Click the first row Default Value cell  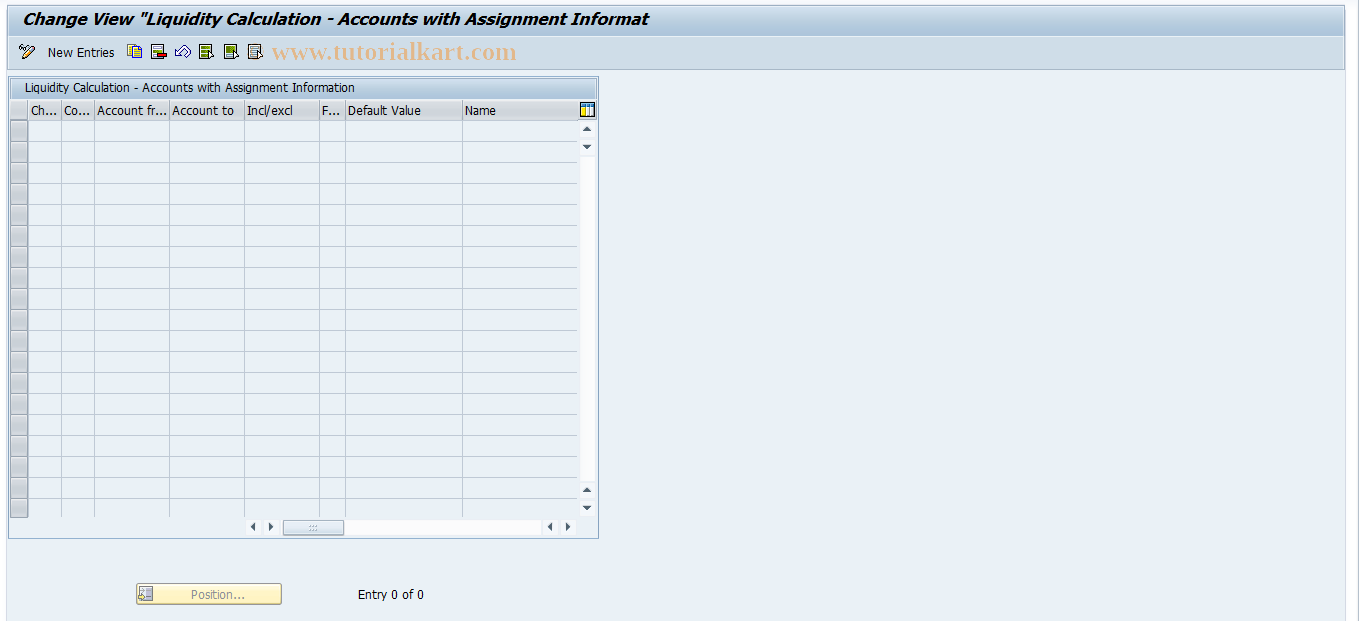[x=404, y=131]
